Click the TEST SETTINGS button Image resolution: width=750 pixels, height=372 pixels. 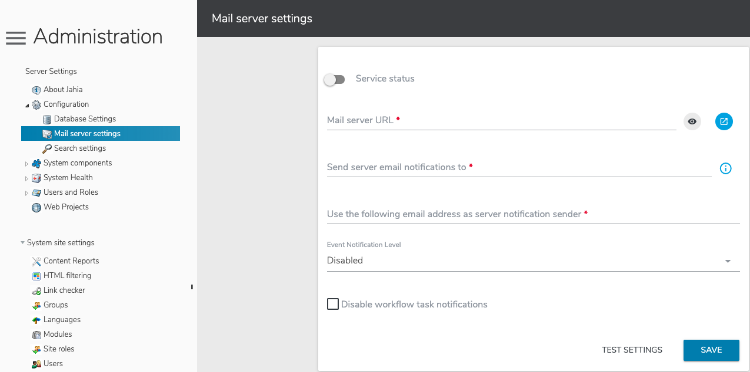click(x=632, y=350)
